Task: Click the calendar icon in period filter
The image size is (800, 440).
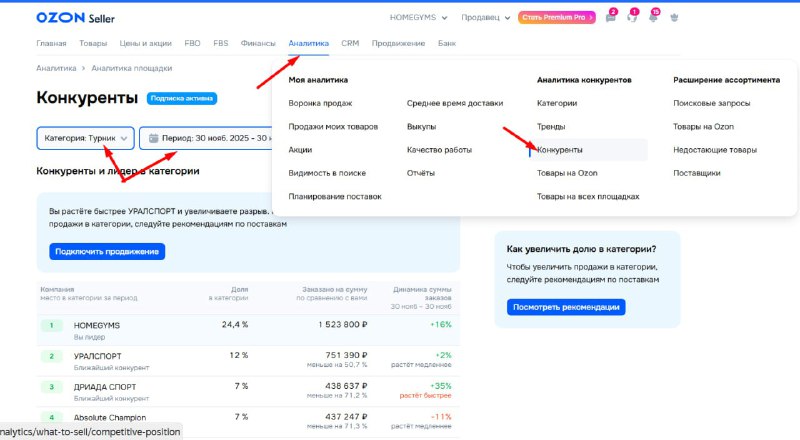Action: pyautogui.click(x=154, y=138)
